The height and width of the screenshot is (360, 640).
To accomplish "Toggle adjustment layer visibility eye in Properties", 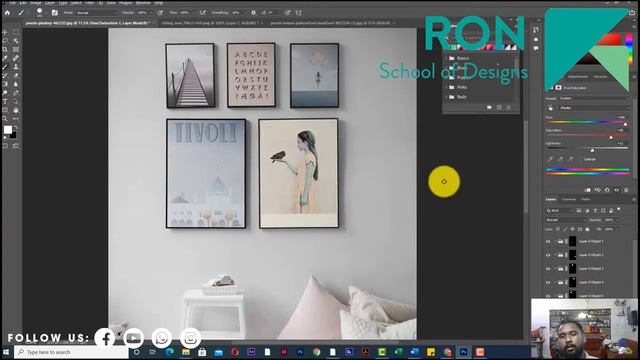I will click(x=616, y=190).
